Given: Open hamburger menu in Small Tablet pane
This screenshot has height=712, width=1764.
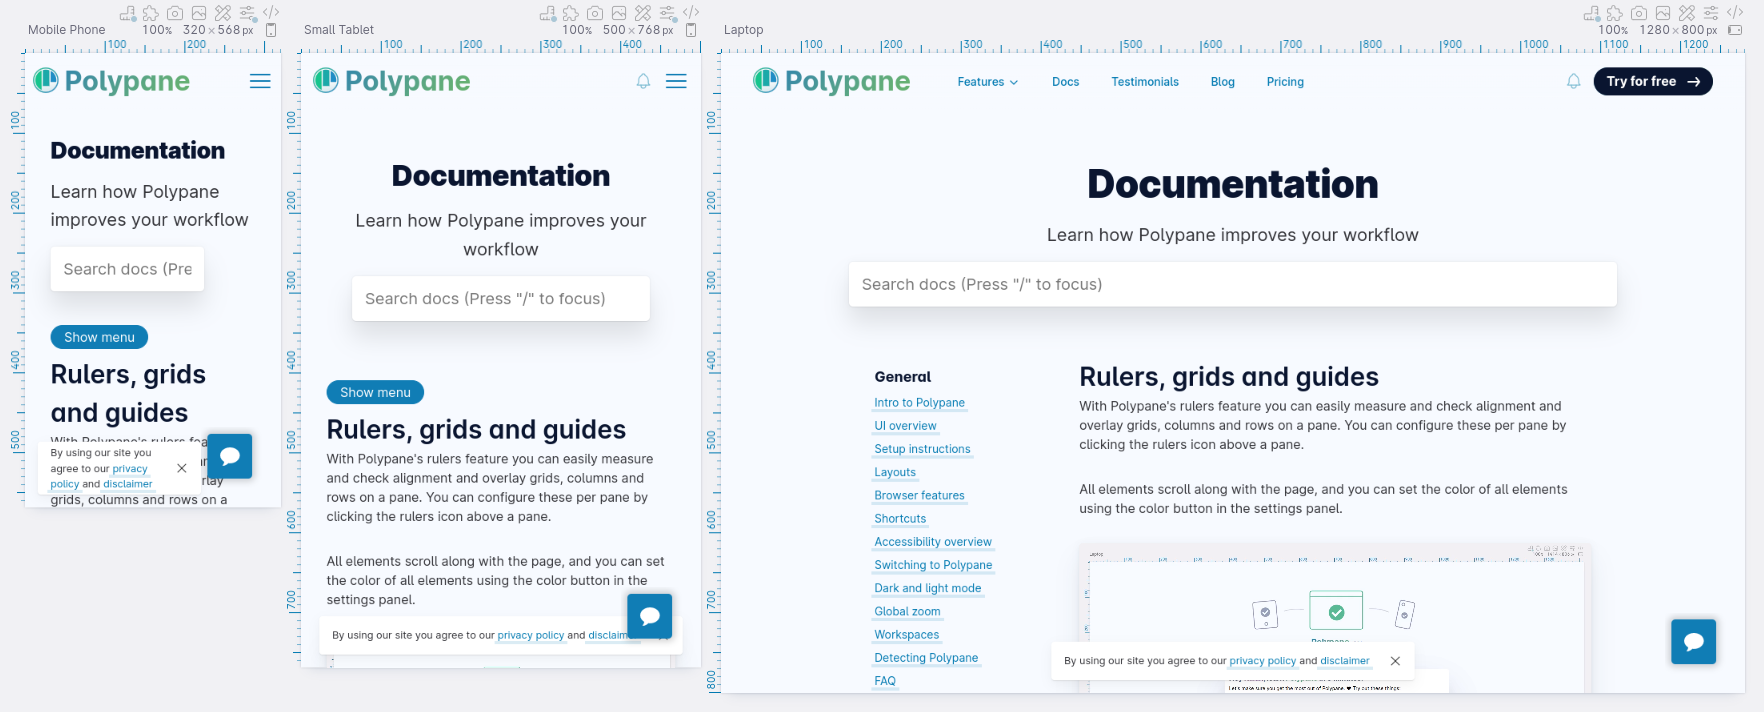Looking at the screenshot, I should coord(676,81).
